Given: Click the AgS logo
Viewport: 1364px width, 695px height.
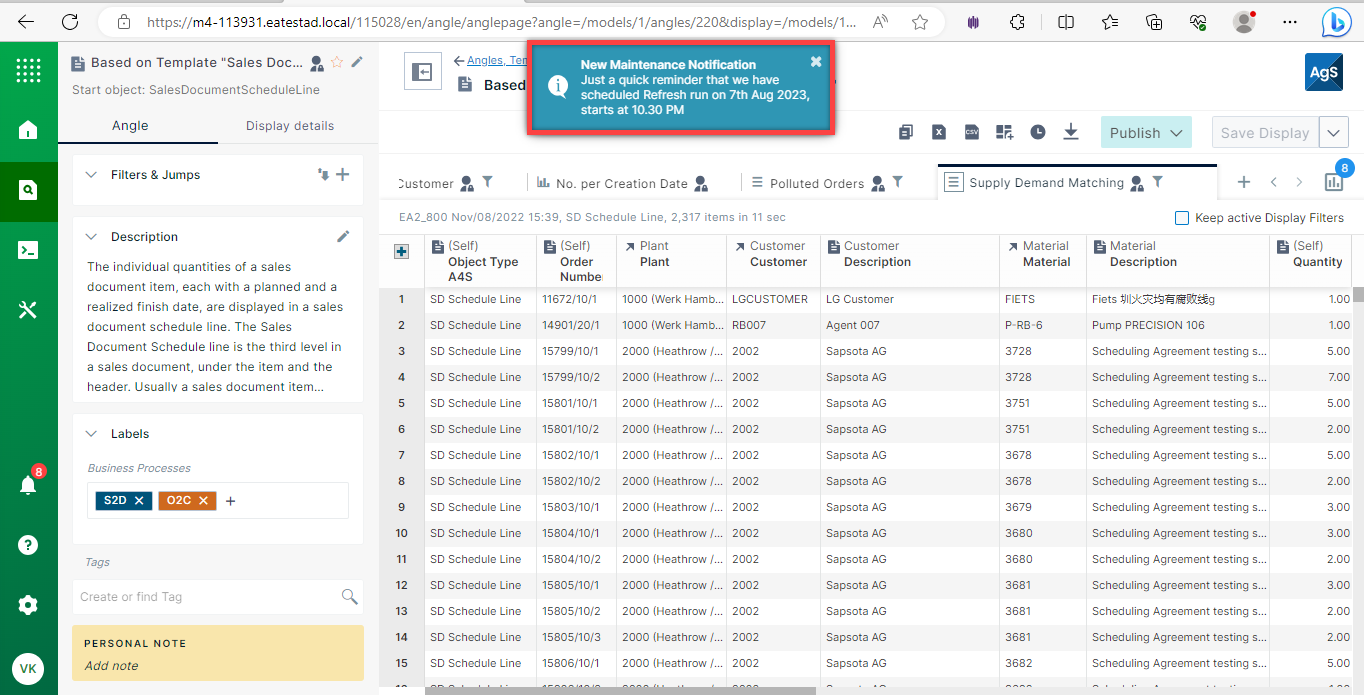Looking at the screenshot, I should (1324, 72).
